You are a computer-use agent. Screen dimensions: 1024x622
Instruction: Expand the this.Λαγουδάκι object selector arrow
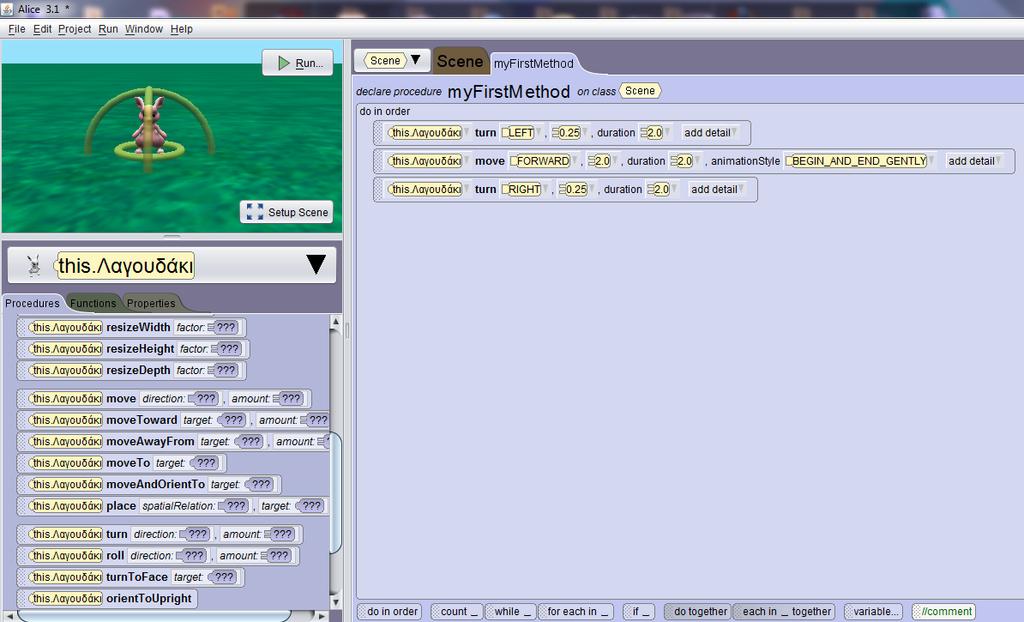[316, 265]
